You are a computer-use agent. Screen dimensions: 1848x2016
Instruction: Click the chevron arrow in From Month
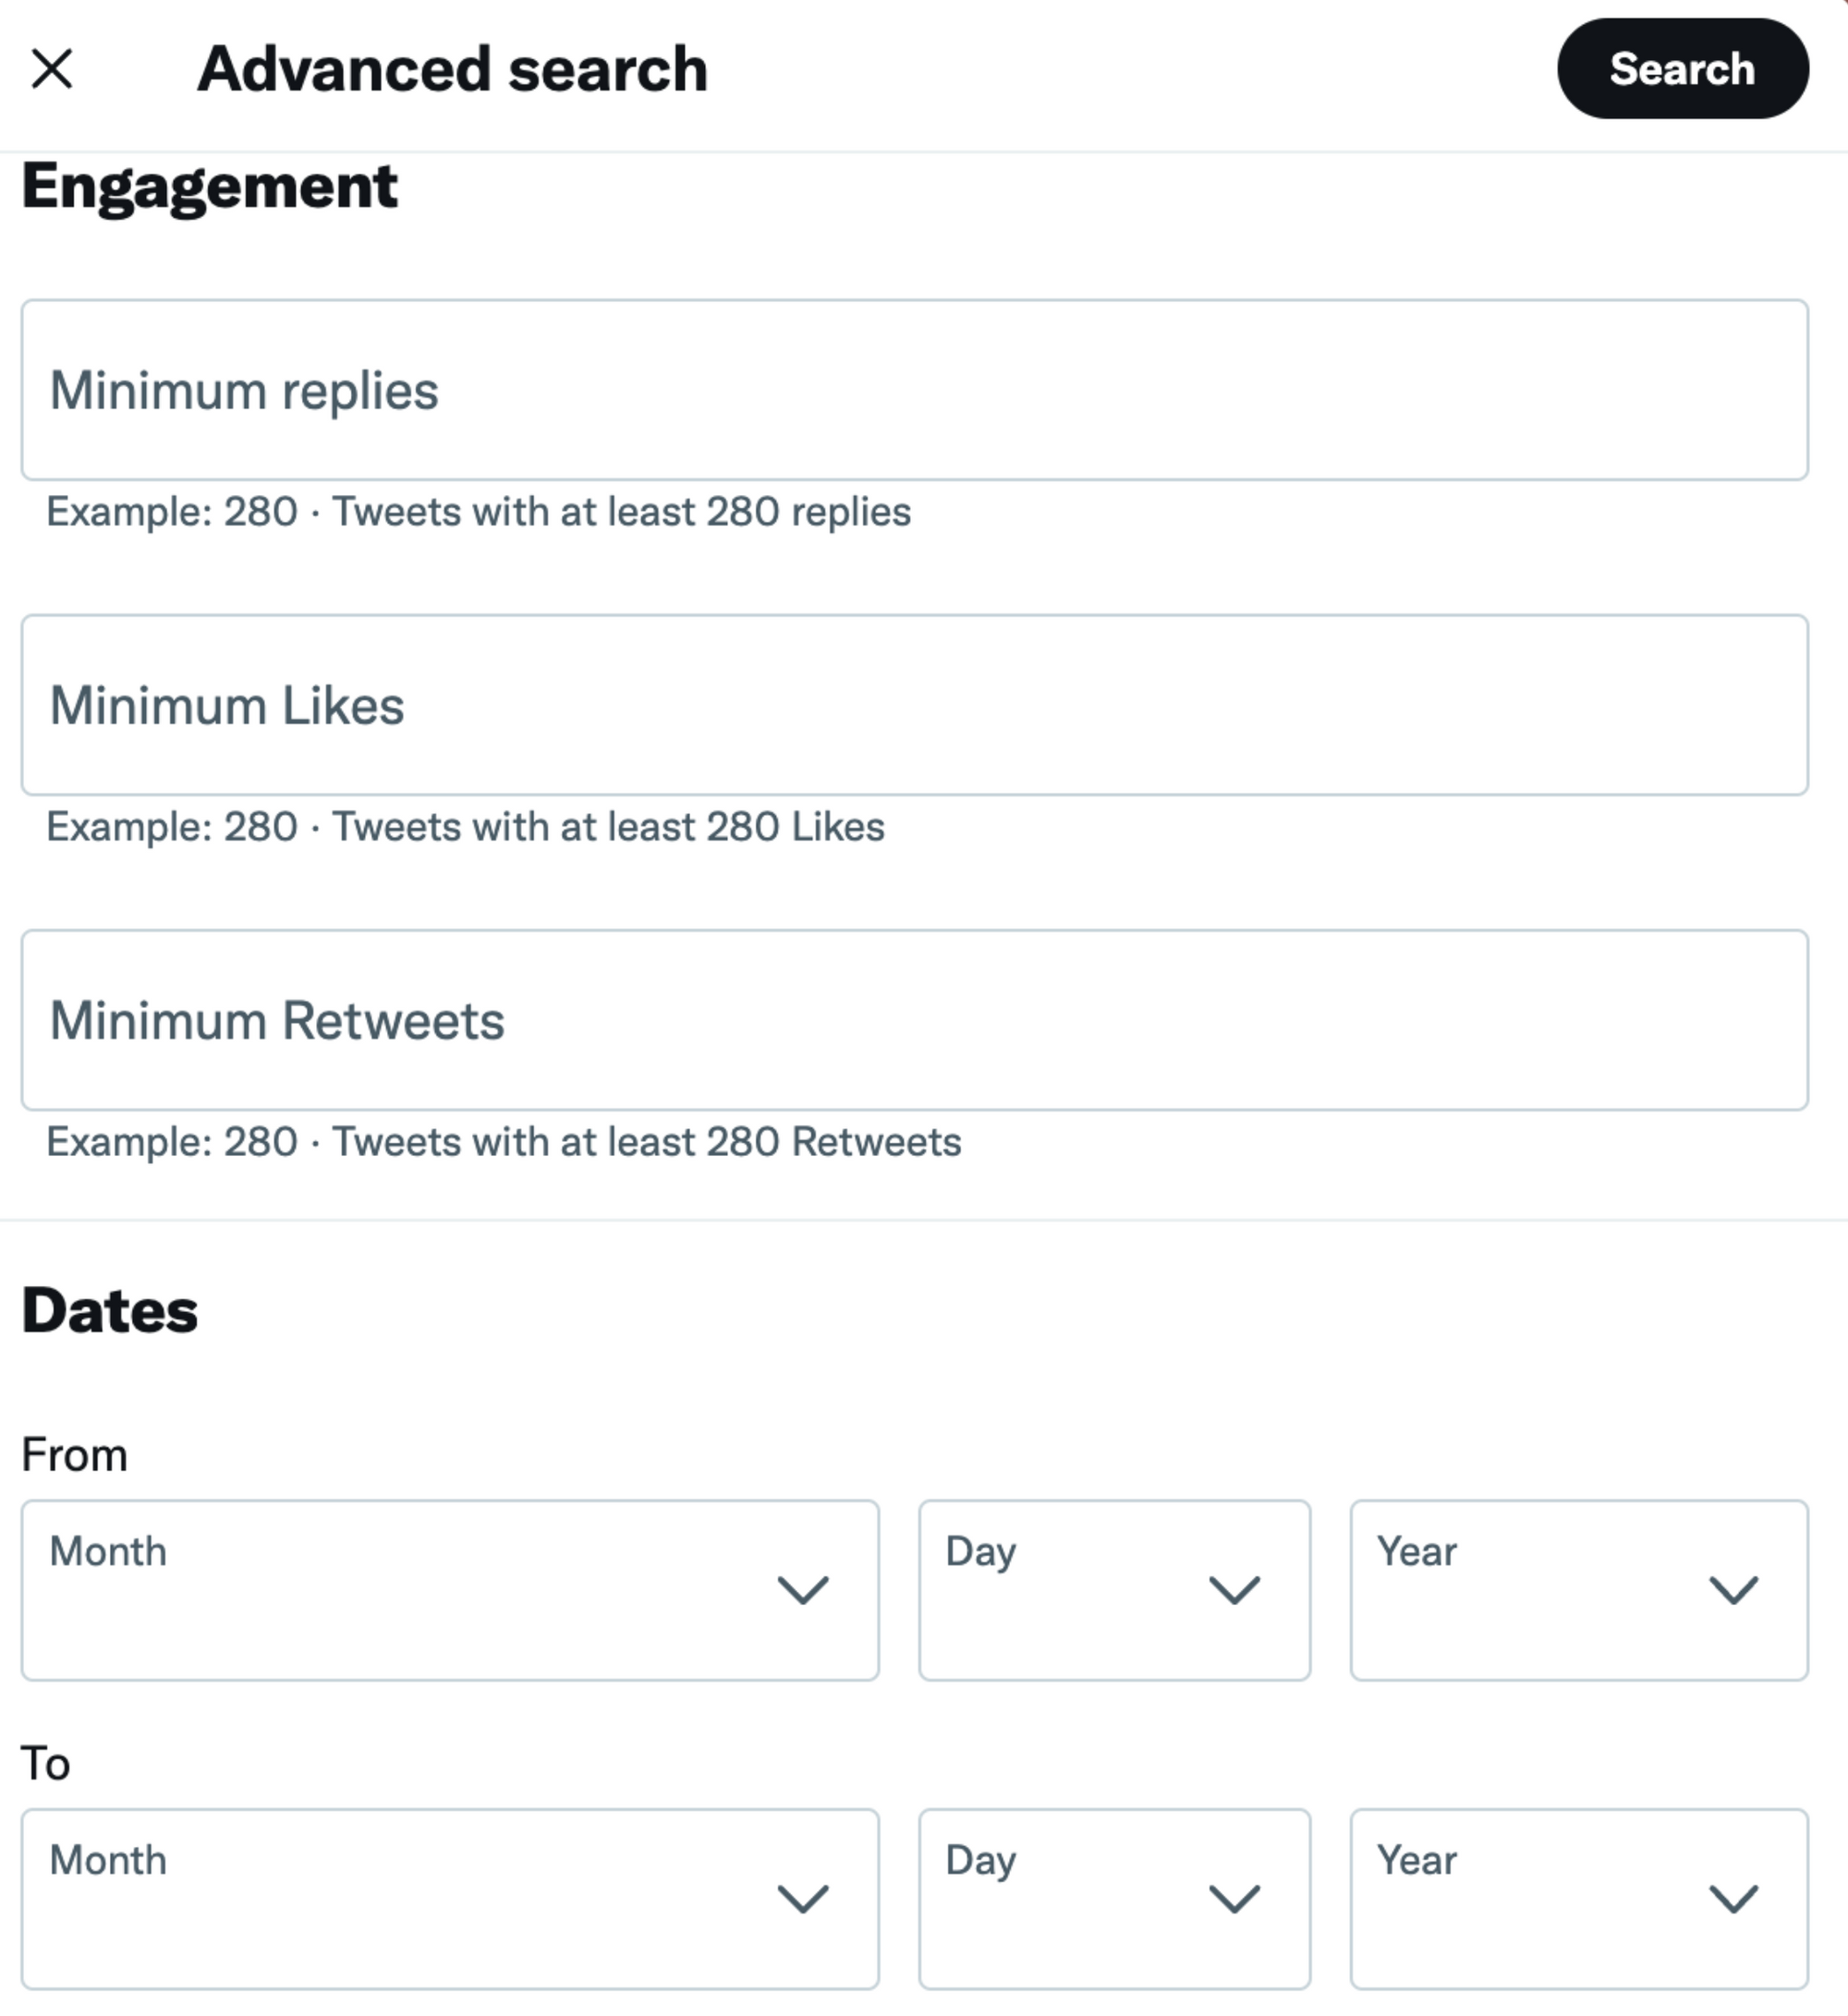pyautogui.click(x=803, y=1590)
